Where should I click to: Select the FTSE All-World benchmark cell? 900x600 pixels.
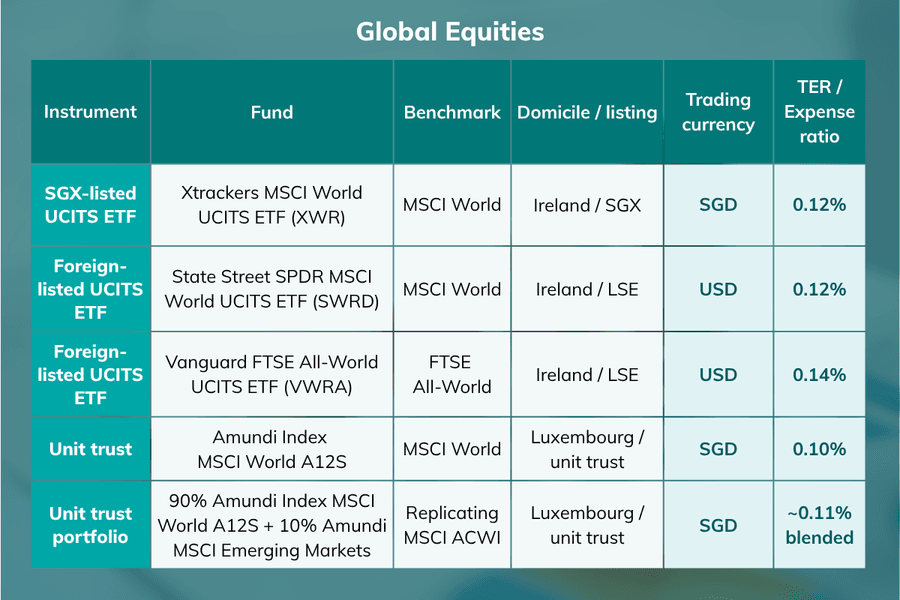[452, 374]
